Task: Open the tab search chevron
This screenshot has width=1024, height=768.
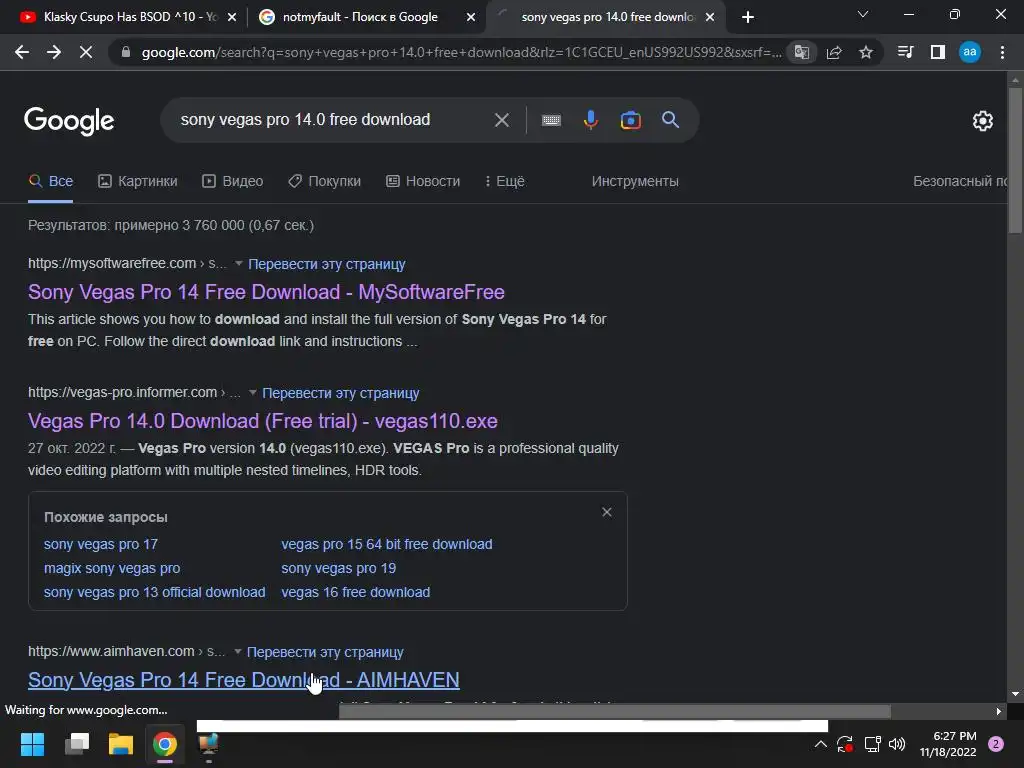Action: pyautogui.click(x=863, y=14)
